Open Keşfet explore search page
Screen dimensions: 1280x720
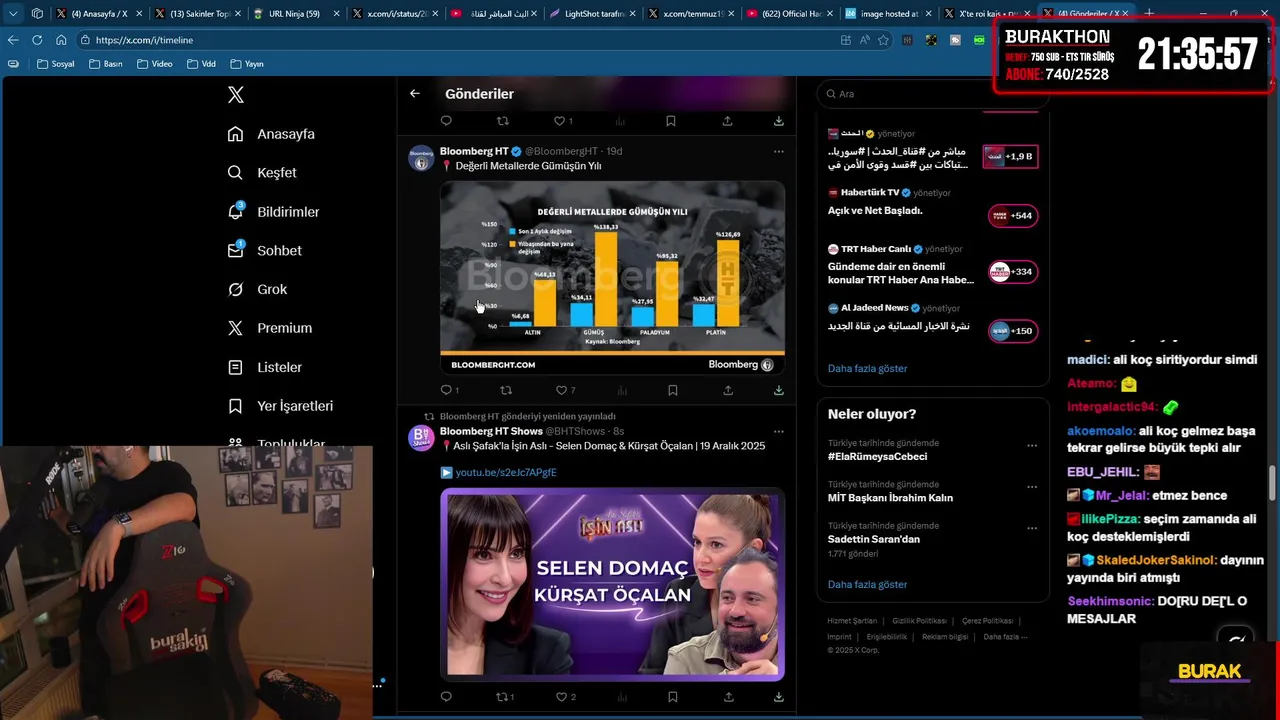(262, 173)
